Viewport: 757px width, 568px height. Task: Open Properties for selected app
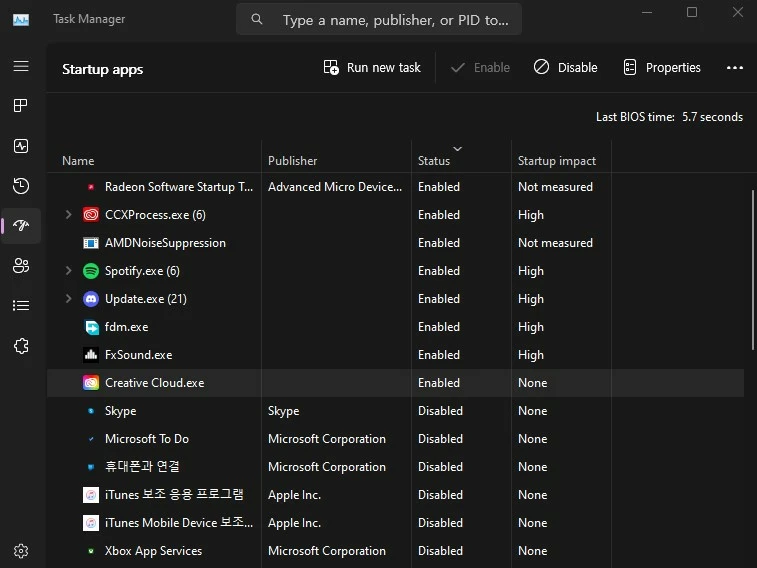pyautogui.click(x=662, y=68)
